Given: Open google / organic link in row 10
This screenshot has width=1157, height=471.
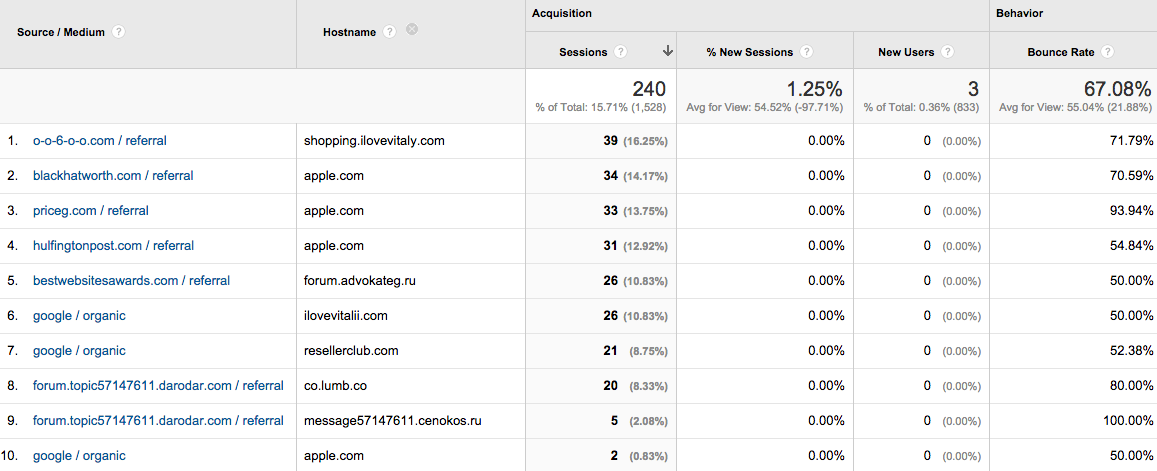Looking at the screenshot, I should point(79,455).
